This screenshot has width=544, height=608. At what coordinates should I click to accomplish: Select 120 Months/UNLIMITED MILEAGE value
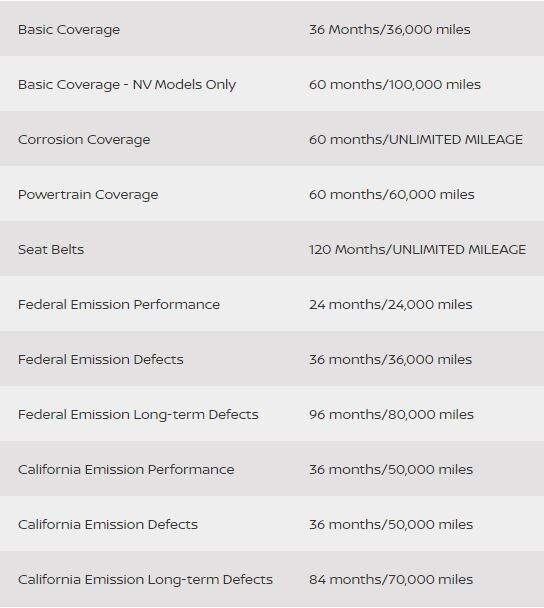tap(418, 250)
